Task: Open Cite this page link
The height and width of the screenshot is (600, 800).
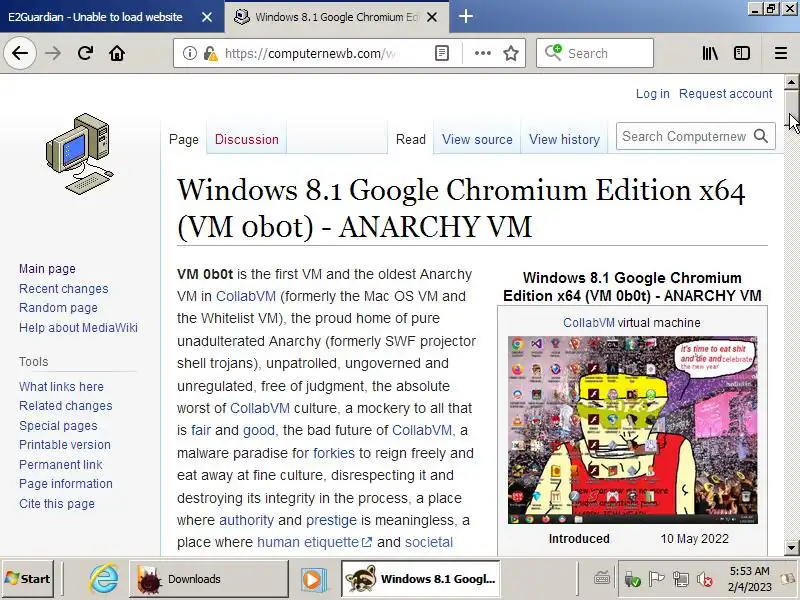Action: (x=57, y=504)
